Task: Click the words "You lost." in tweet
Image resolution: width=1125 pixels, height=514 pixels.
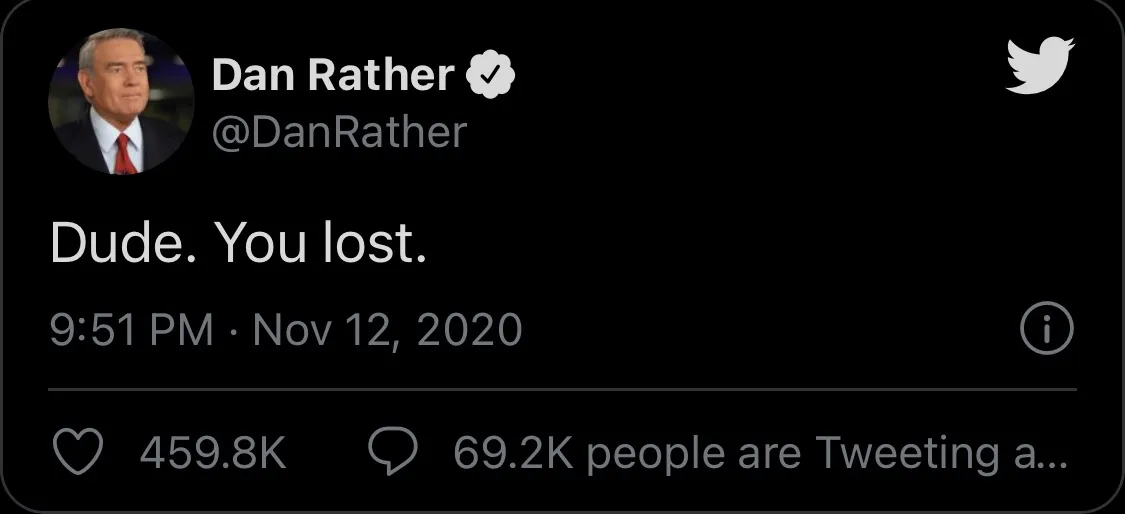Action: click(x=321, y=243)
